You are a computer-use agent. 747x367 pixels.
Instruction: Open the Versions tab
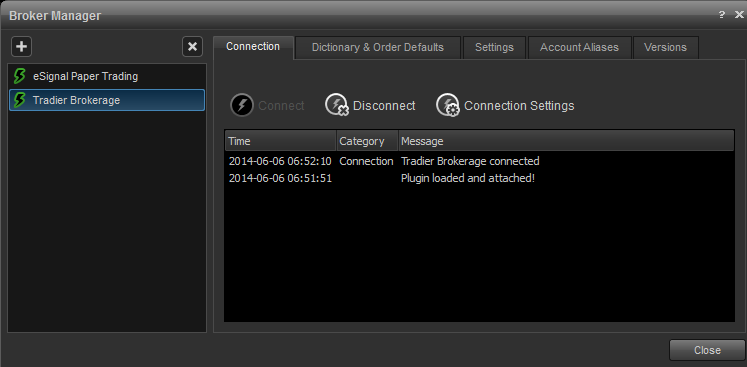point(666,48)
